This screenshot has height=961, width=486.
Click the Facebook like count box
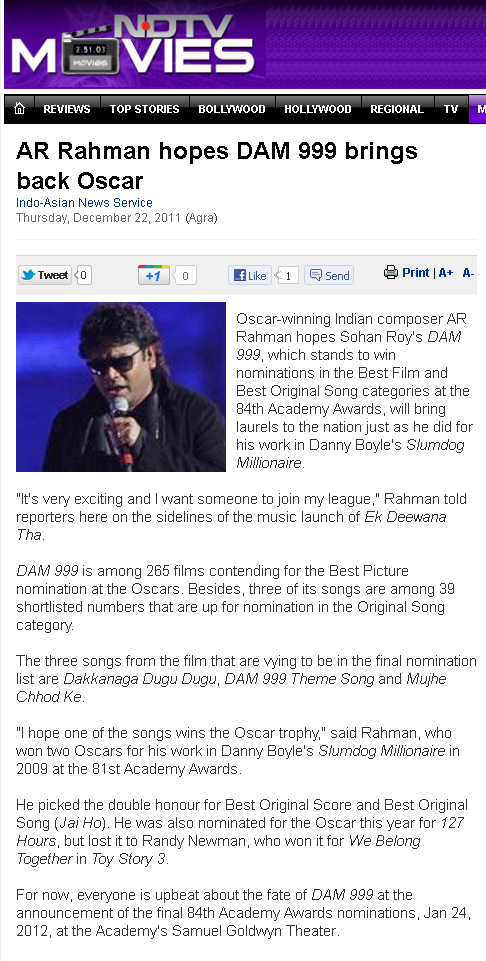288,275
